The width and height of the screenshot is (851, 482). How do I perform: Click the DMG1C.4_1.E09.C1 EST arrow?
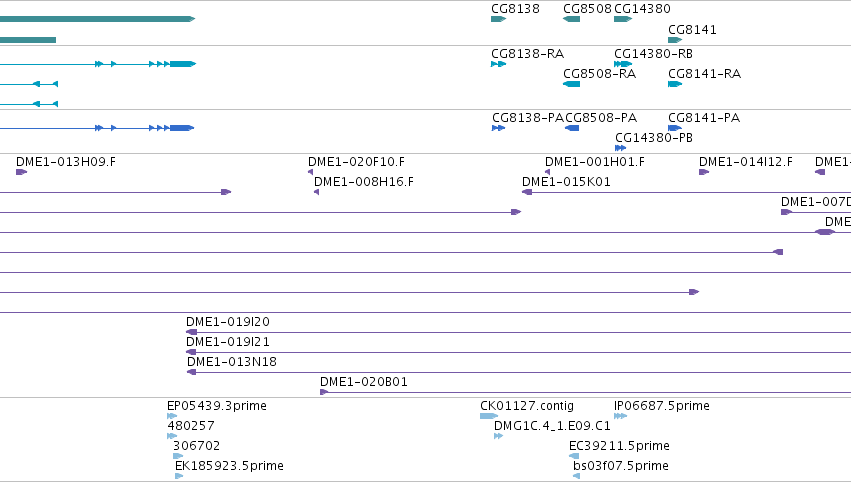tap(498, 436)
